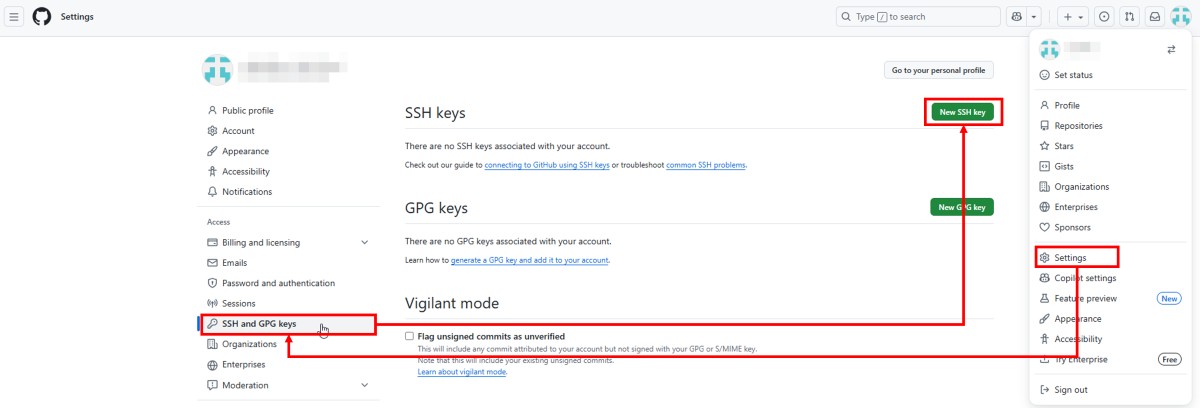1200x408 pixels.
Task: Enable Flag unsigned commits as unverified
Action: point(409,336)
